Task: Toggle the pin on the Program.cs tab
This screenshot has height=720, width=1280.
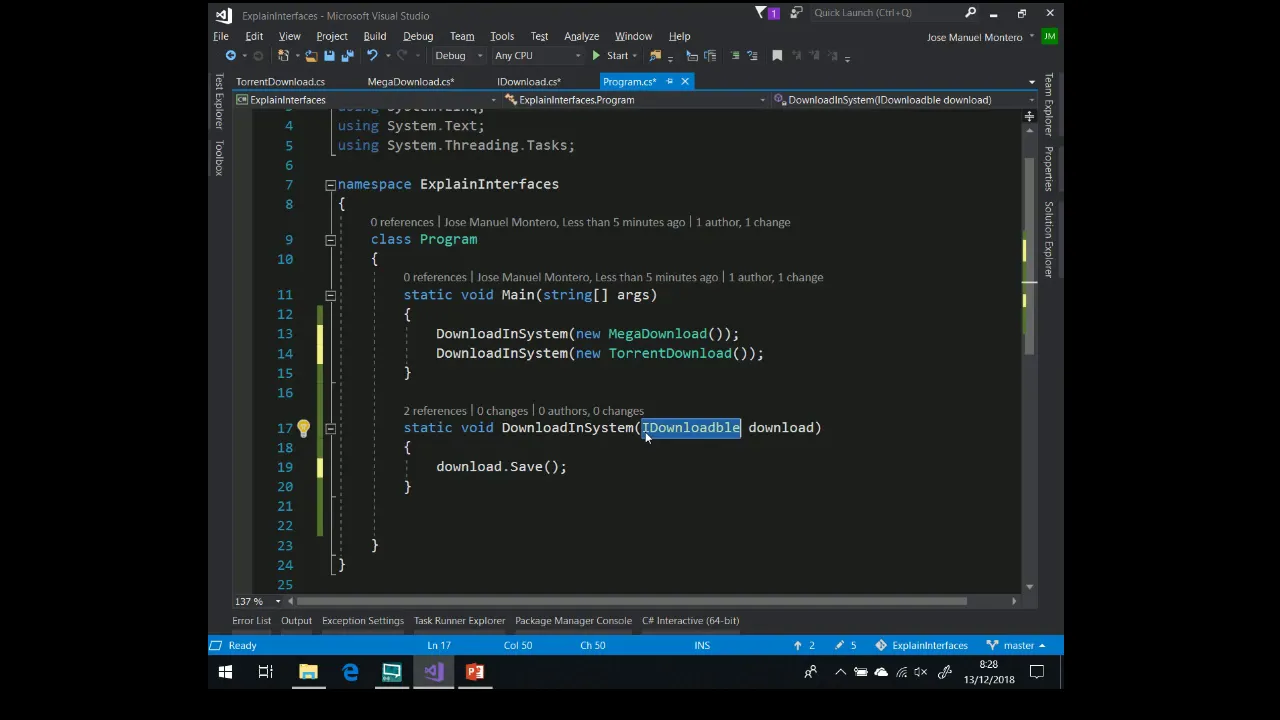Action: 669,81
